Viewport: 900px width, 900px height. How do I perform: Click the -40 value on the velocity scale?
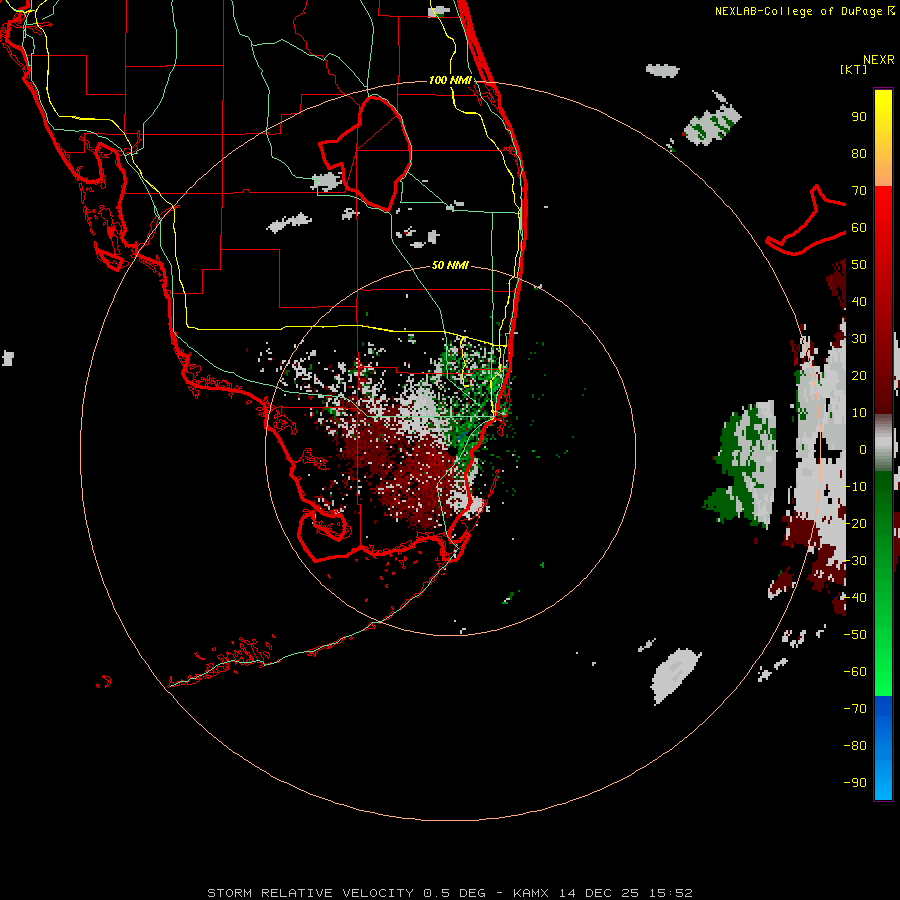click(855, 598)
